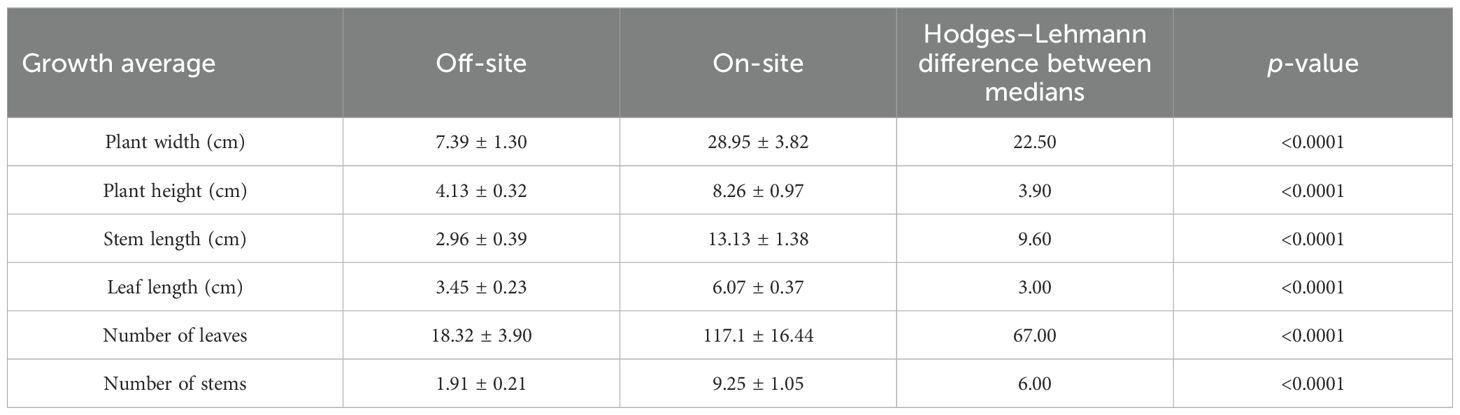Click the on-site value 117.1 ± 16.44
This screenshot has height=415, width=1460.
[757, 336]
